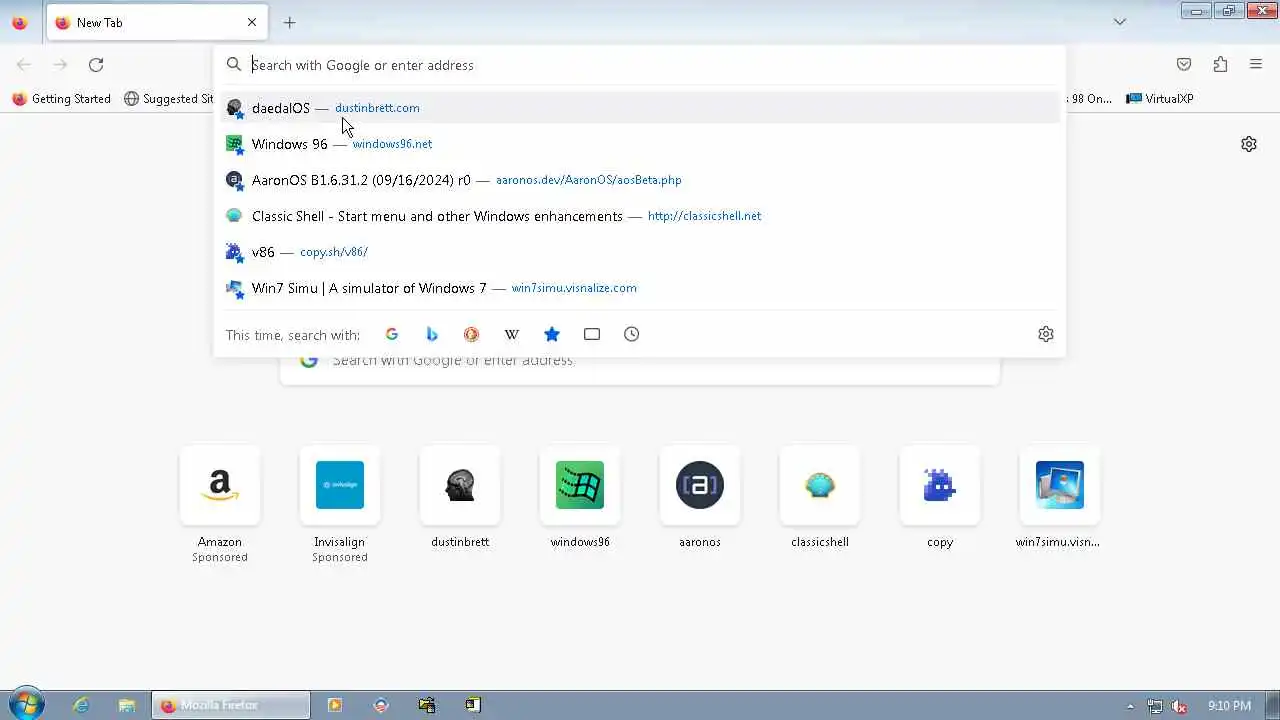
Task: Click the 9:10 PM clock
Action: (x=1229, y=706)
